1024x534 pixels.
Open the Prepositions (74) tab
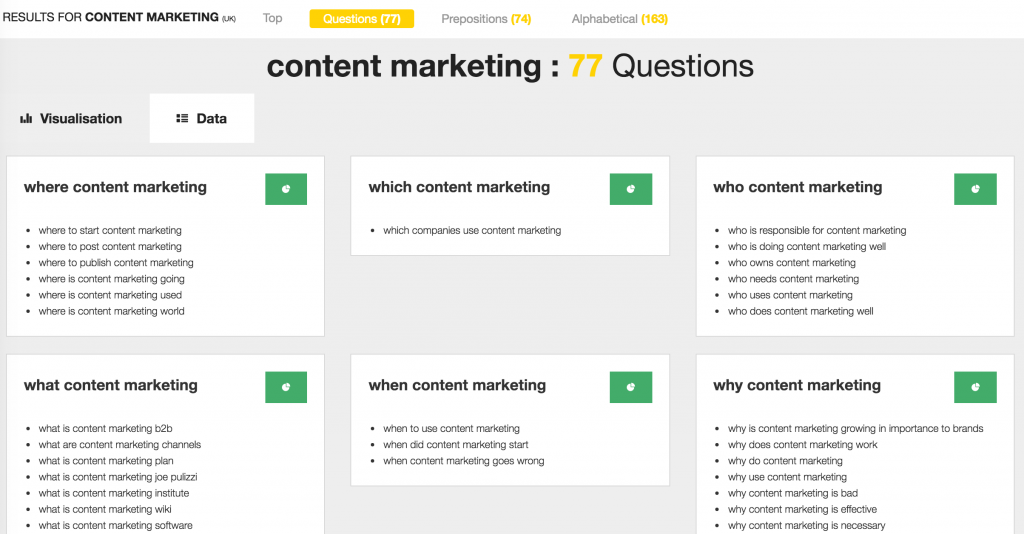pyautogui.click(x=486, y=18)
